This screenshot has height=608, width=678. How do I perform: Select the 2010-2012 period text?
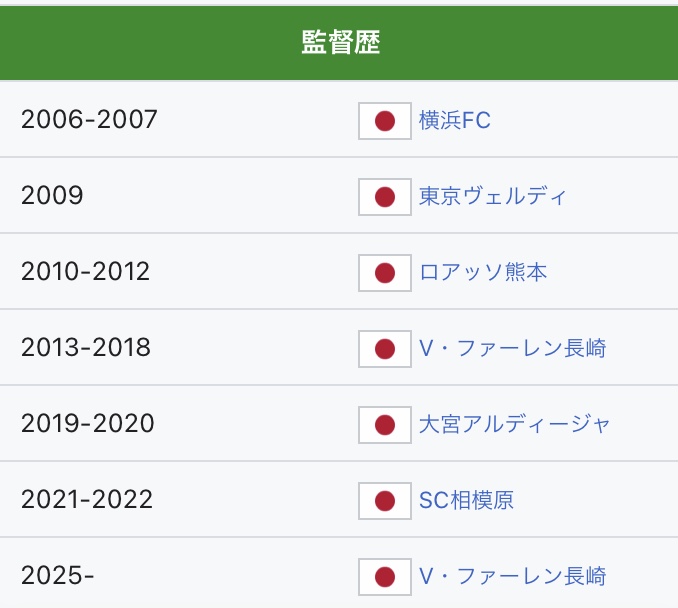pyautogui.click(x=86, y=272)
